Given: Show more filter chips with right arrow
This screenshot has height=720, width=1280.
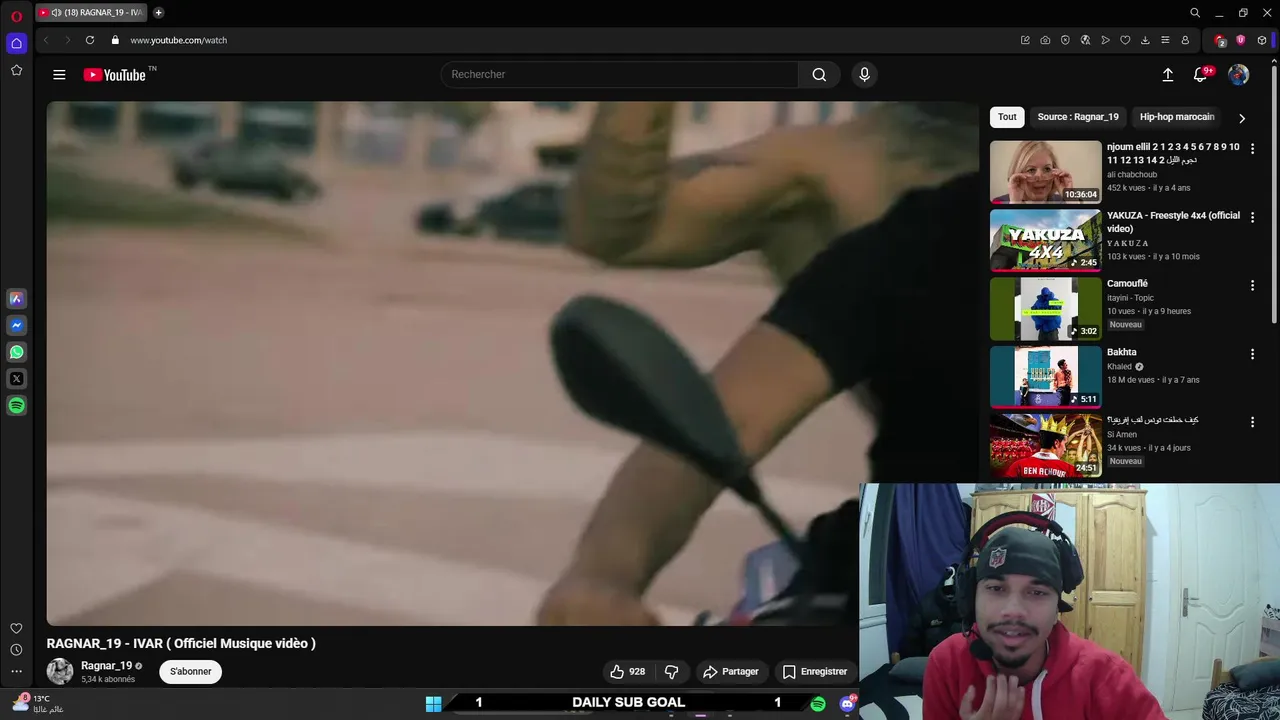Looking at the screenshot, I should [1242, 118].
